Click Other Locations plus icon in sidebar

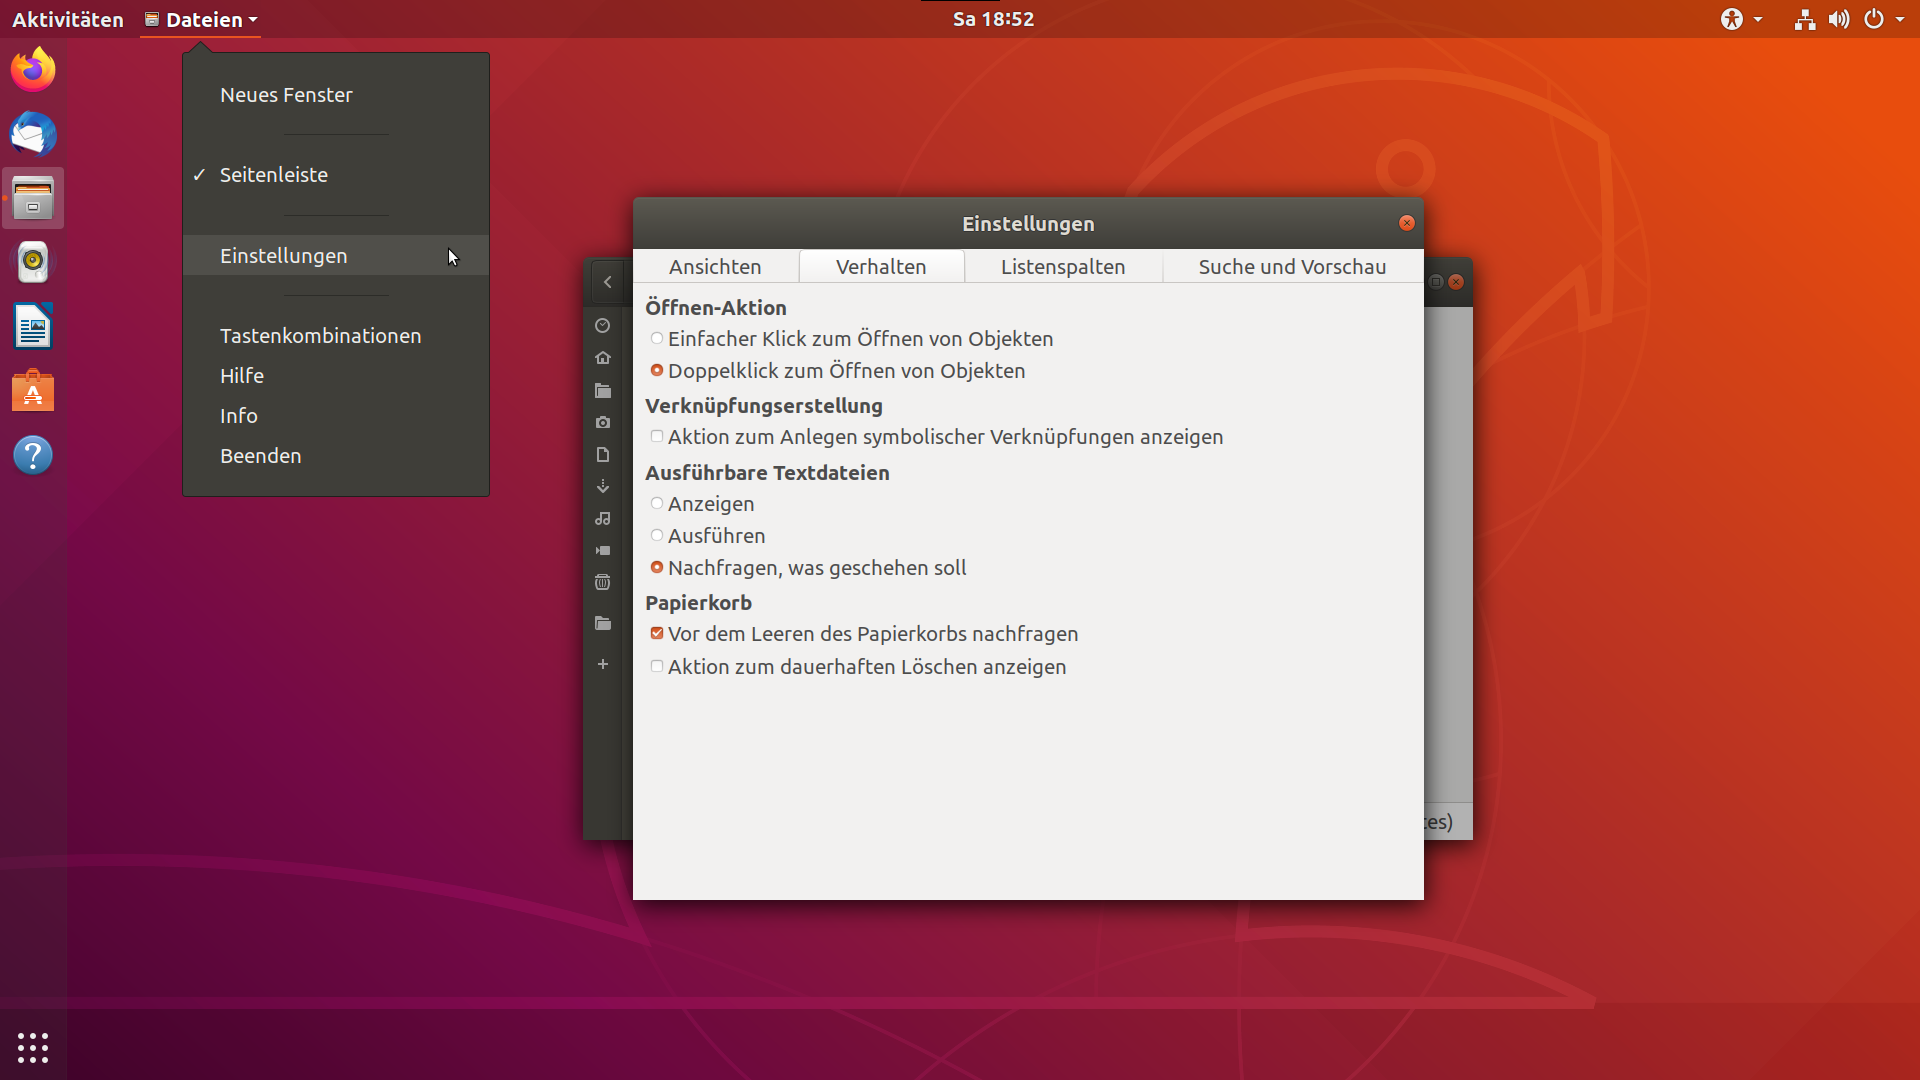click(x=603, y=664)
